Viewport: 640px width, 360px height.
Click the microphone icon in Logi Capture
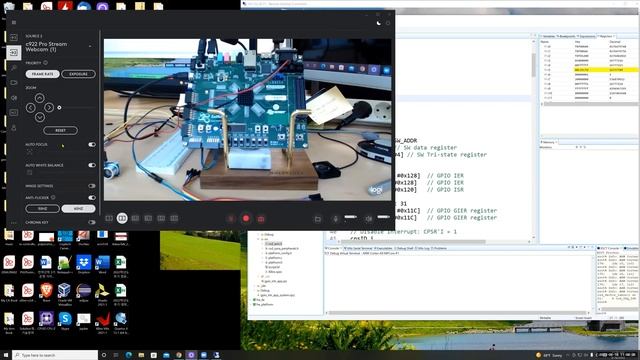[336, 219]
